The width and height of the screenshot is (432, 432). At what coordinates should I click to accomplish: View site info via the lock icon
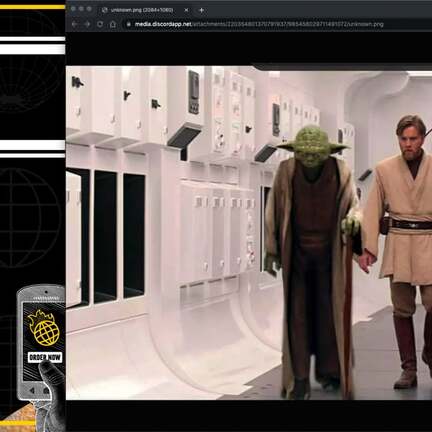pos(129,24)
